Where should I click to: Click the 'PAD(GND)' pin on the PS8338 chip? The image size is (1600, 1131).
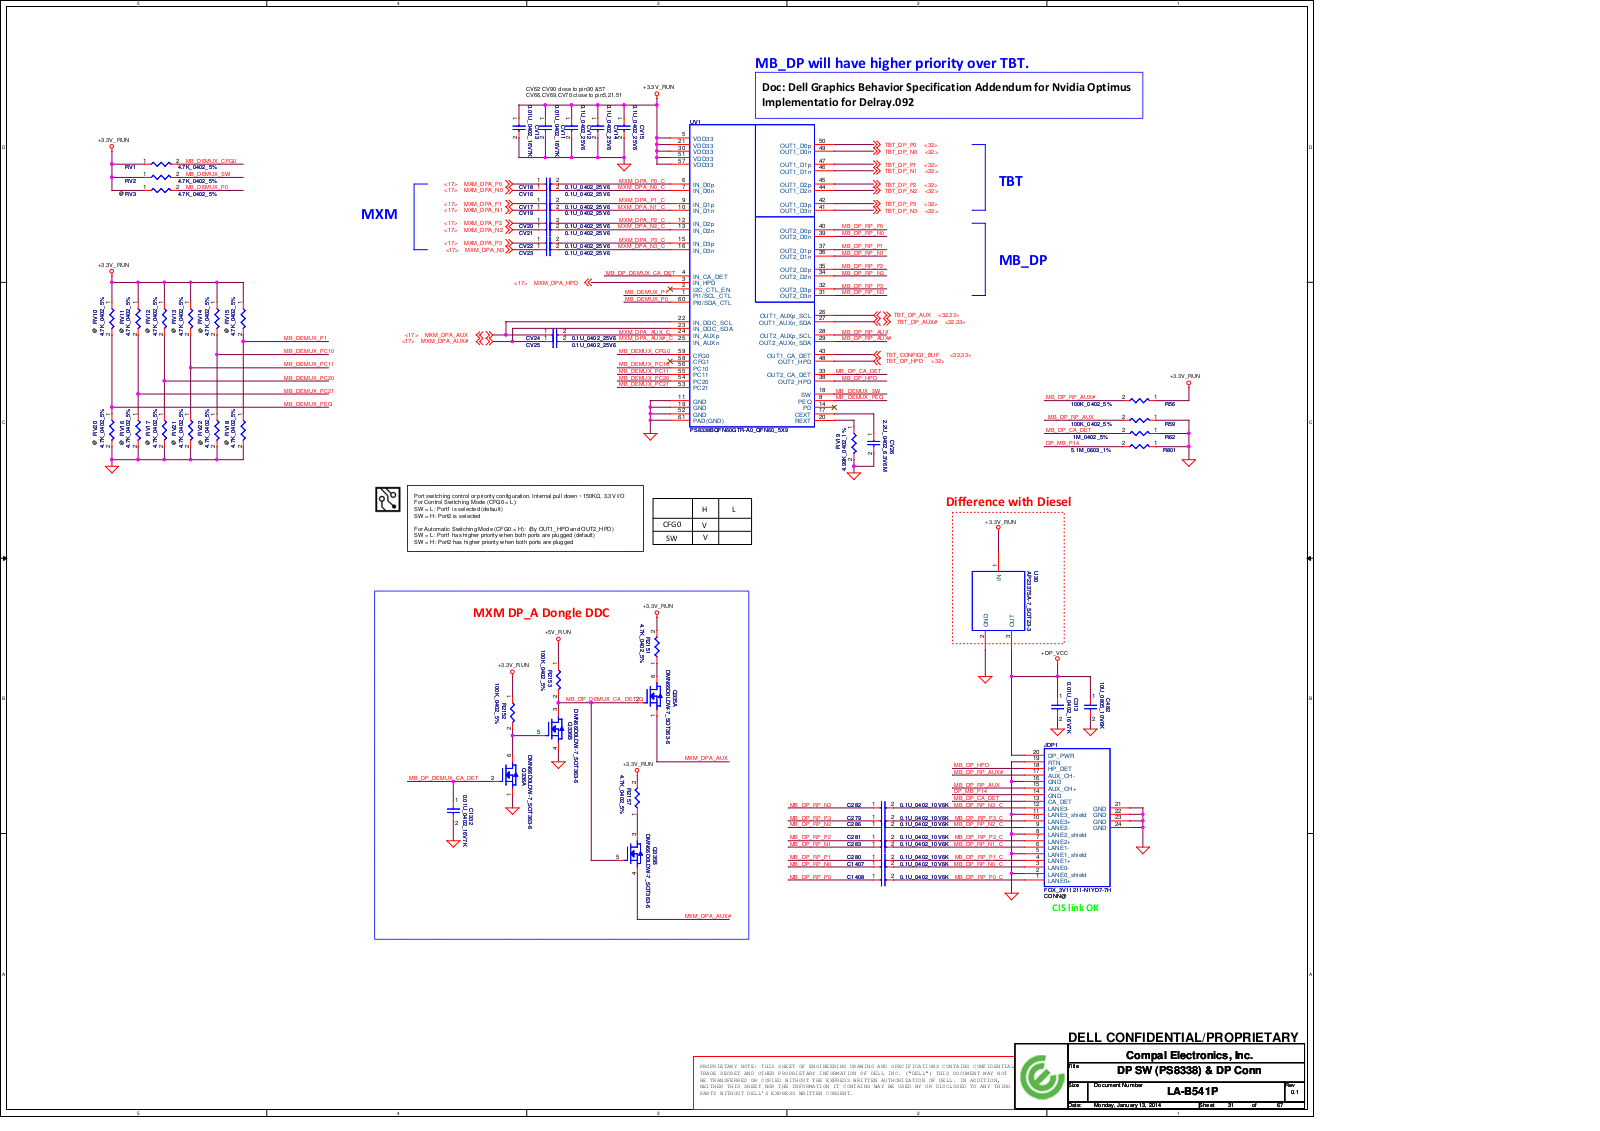pyautogui.click(x=708, y=421)
